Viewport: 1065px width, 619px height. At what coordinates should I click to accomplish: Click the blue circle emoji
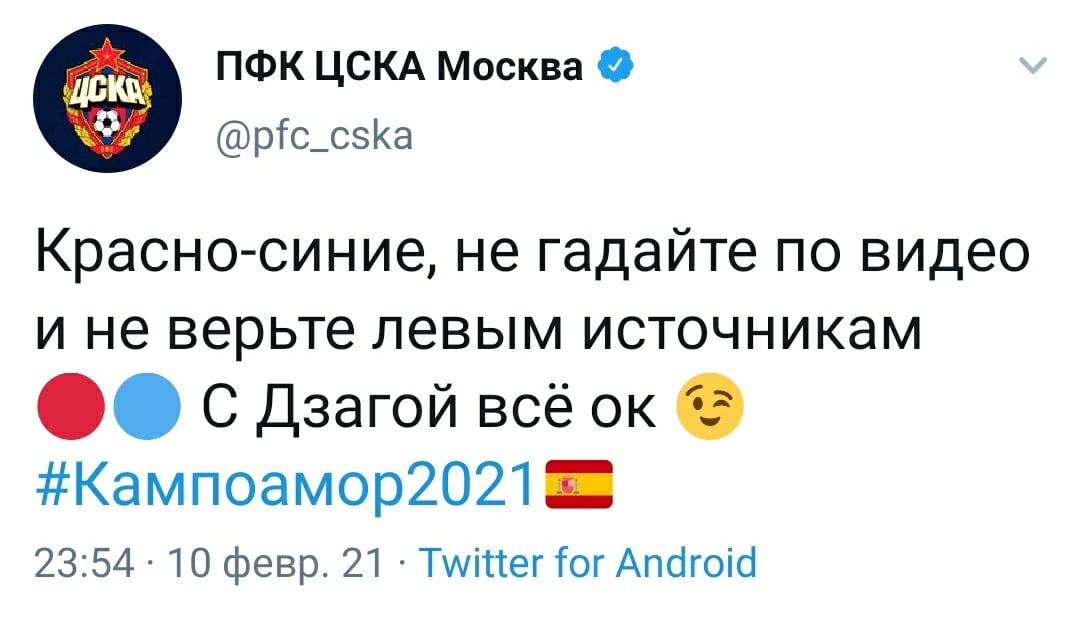(147, 406)
